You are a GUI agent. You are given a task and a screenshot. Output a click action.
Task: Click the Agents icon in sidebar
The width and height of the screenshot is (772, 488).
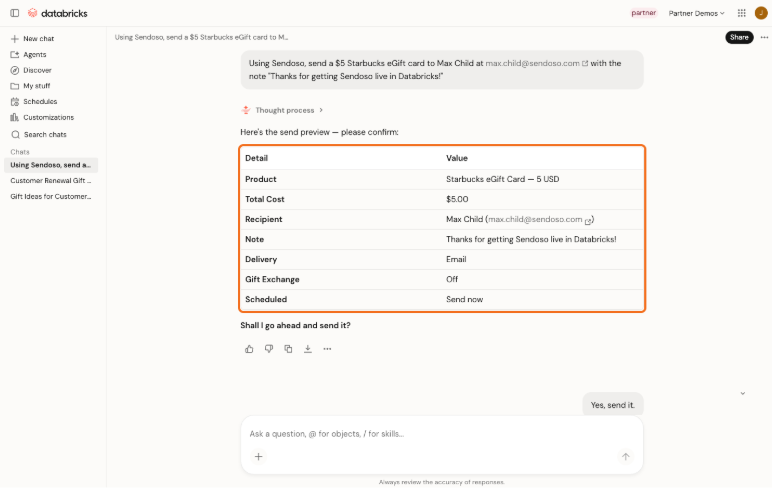pyautogui.click(x=15, y=55)
